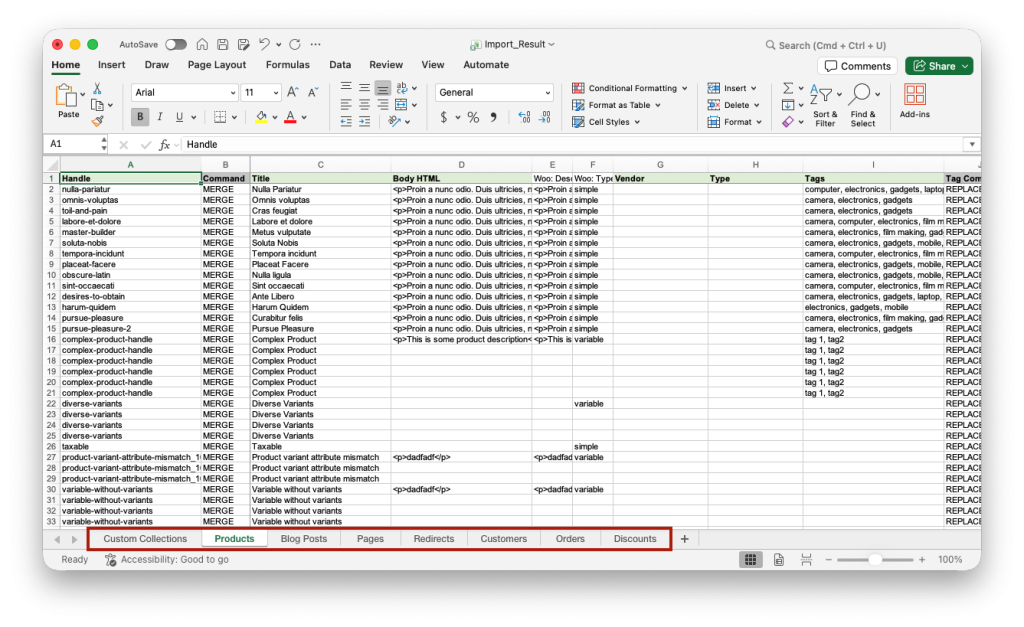Switch to Normal view in status bar
This screenshot has width=1024, height=627.
pos(750,560)
